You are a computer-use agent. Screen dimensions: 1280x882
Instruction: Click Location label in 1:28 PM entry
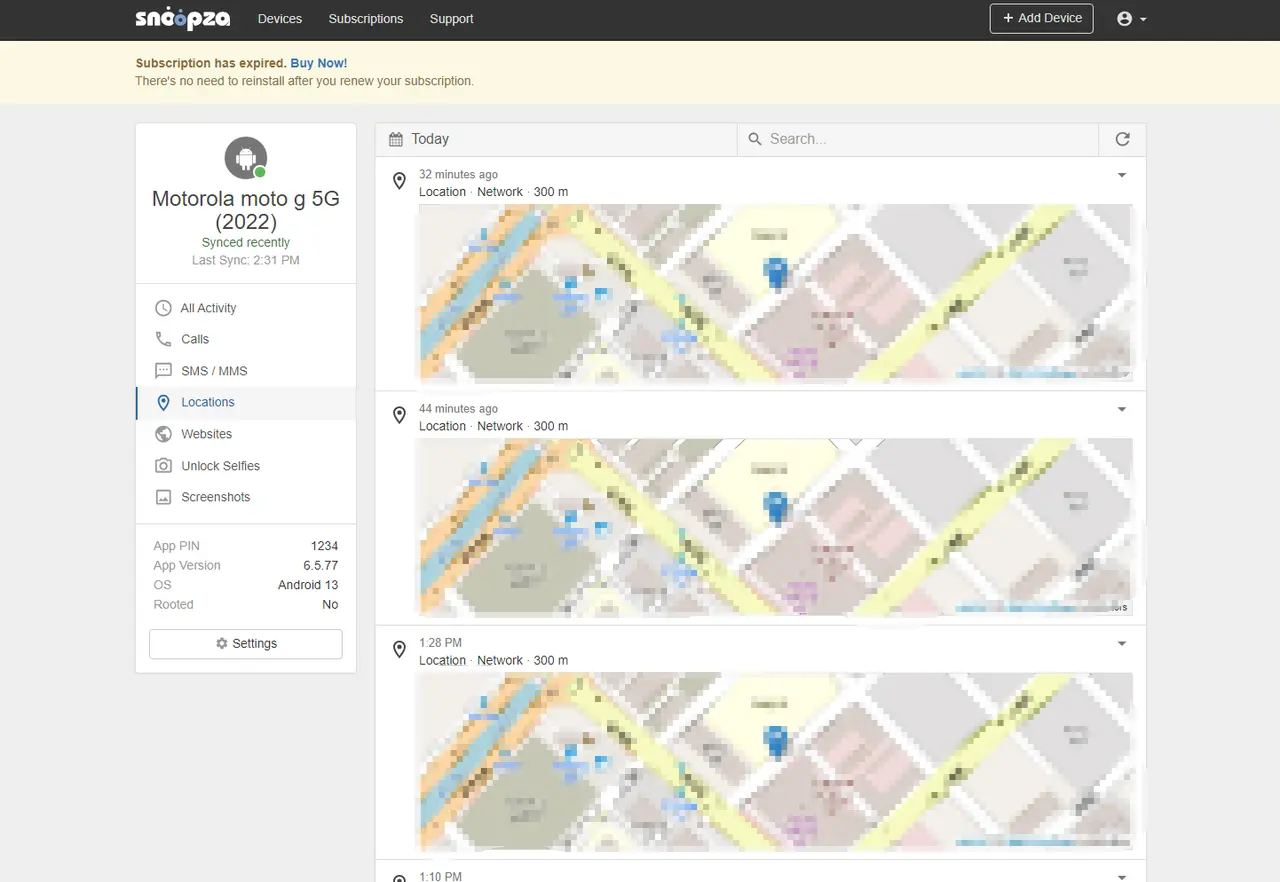[443, 660]
